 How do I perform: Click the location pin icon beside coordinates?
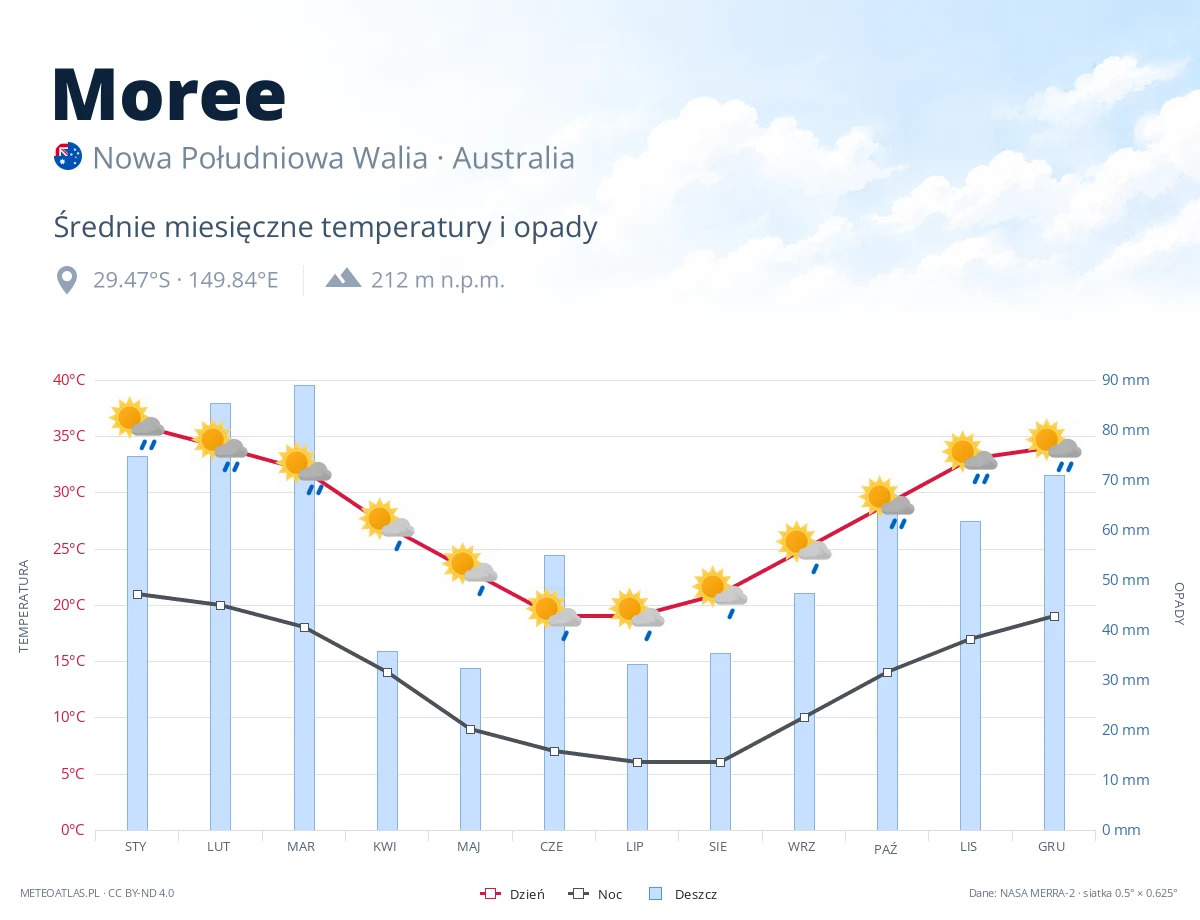point(67,280)
